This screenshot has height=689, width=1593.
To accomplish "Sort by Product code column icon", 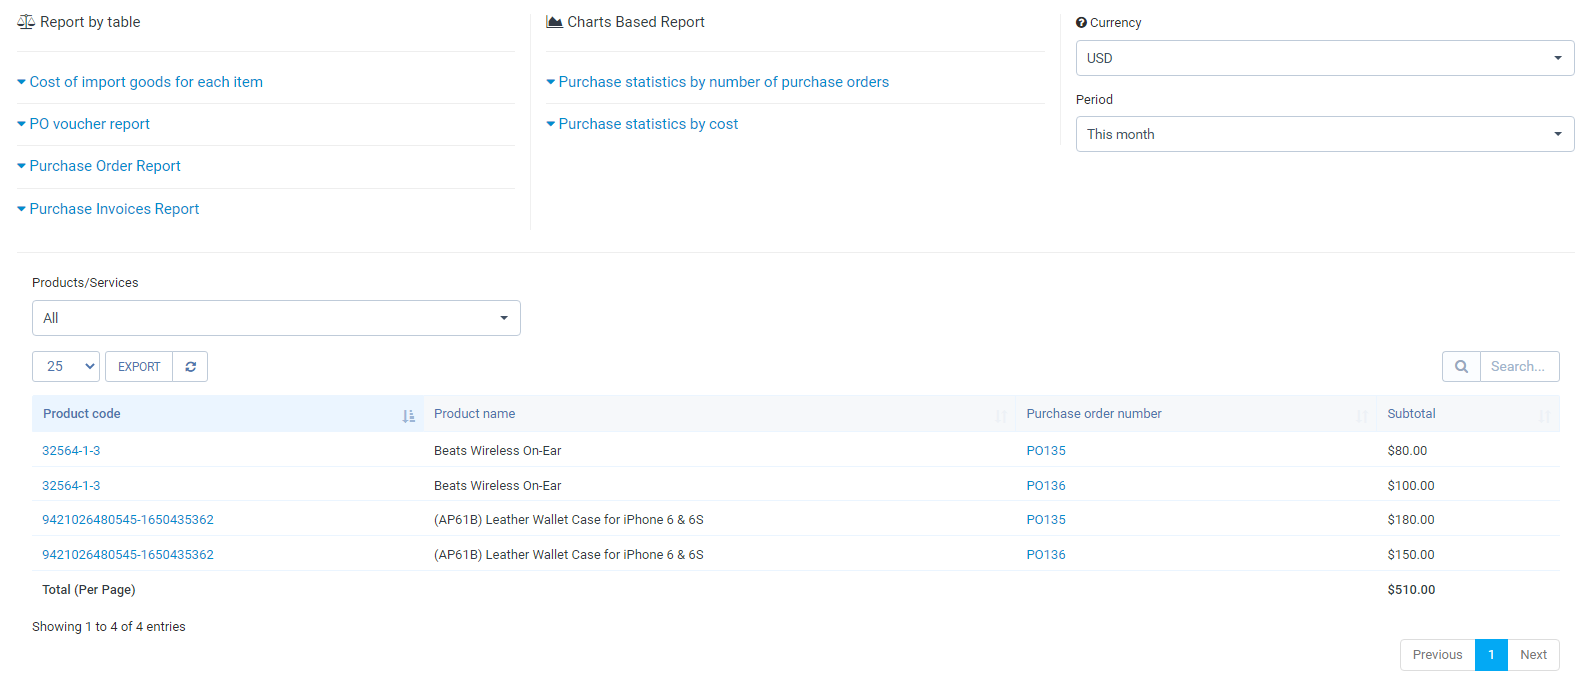I will point(408,415).
